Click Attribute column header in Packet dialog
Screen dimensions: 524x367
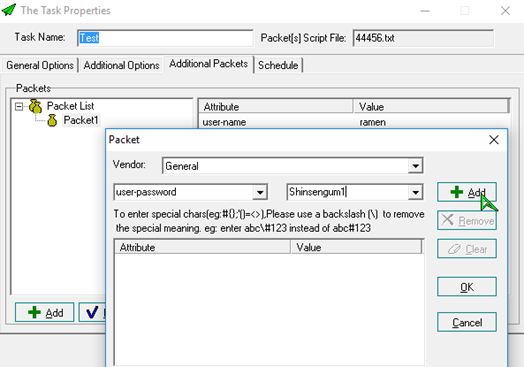203,247
